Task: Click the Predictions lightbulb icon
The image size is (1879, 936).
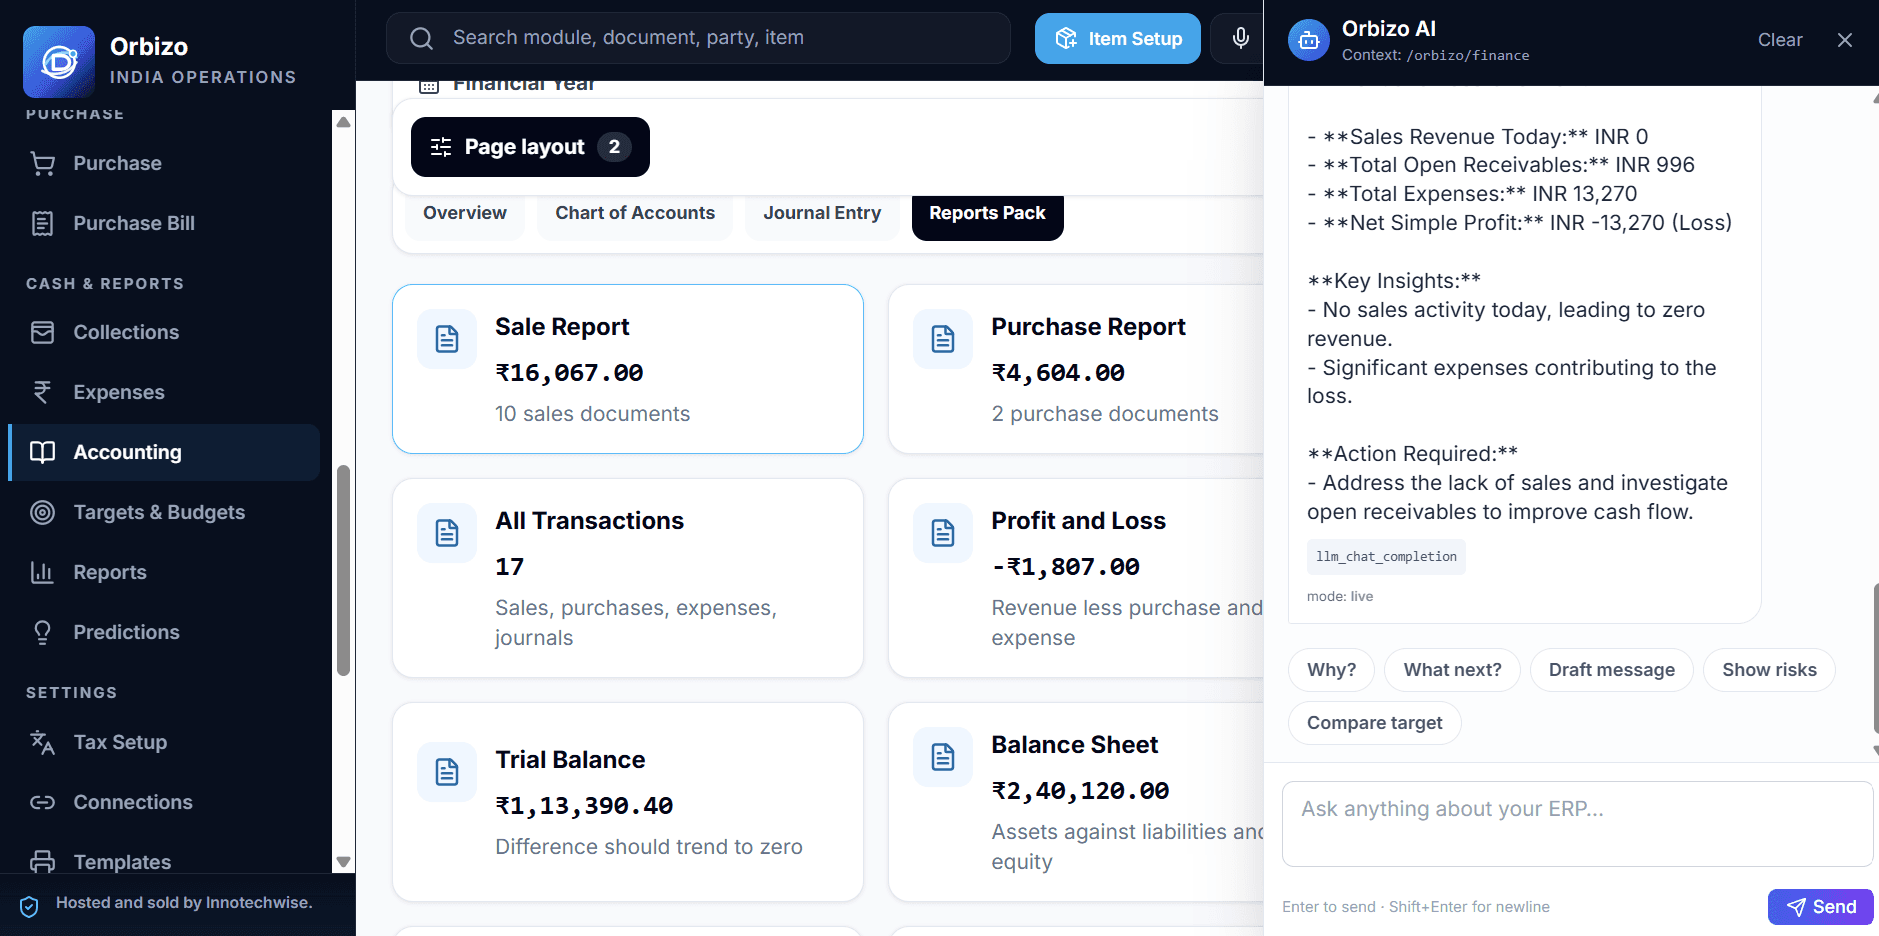Action: pos(42,632)
